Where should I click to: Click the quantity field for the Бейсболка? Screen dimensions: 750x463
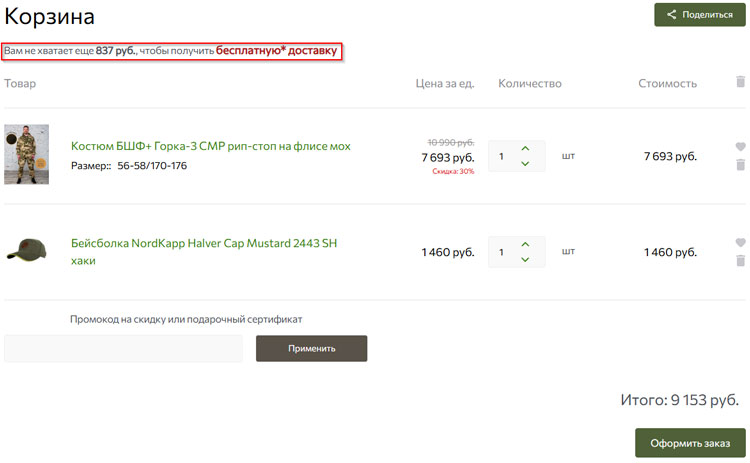(501, 252)
